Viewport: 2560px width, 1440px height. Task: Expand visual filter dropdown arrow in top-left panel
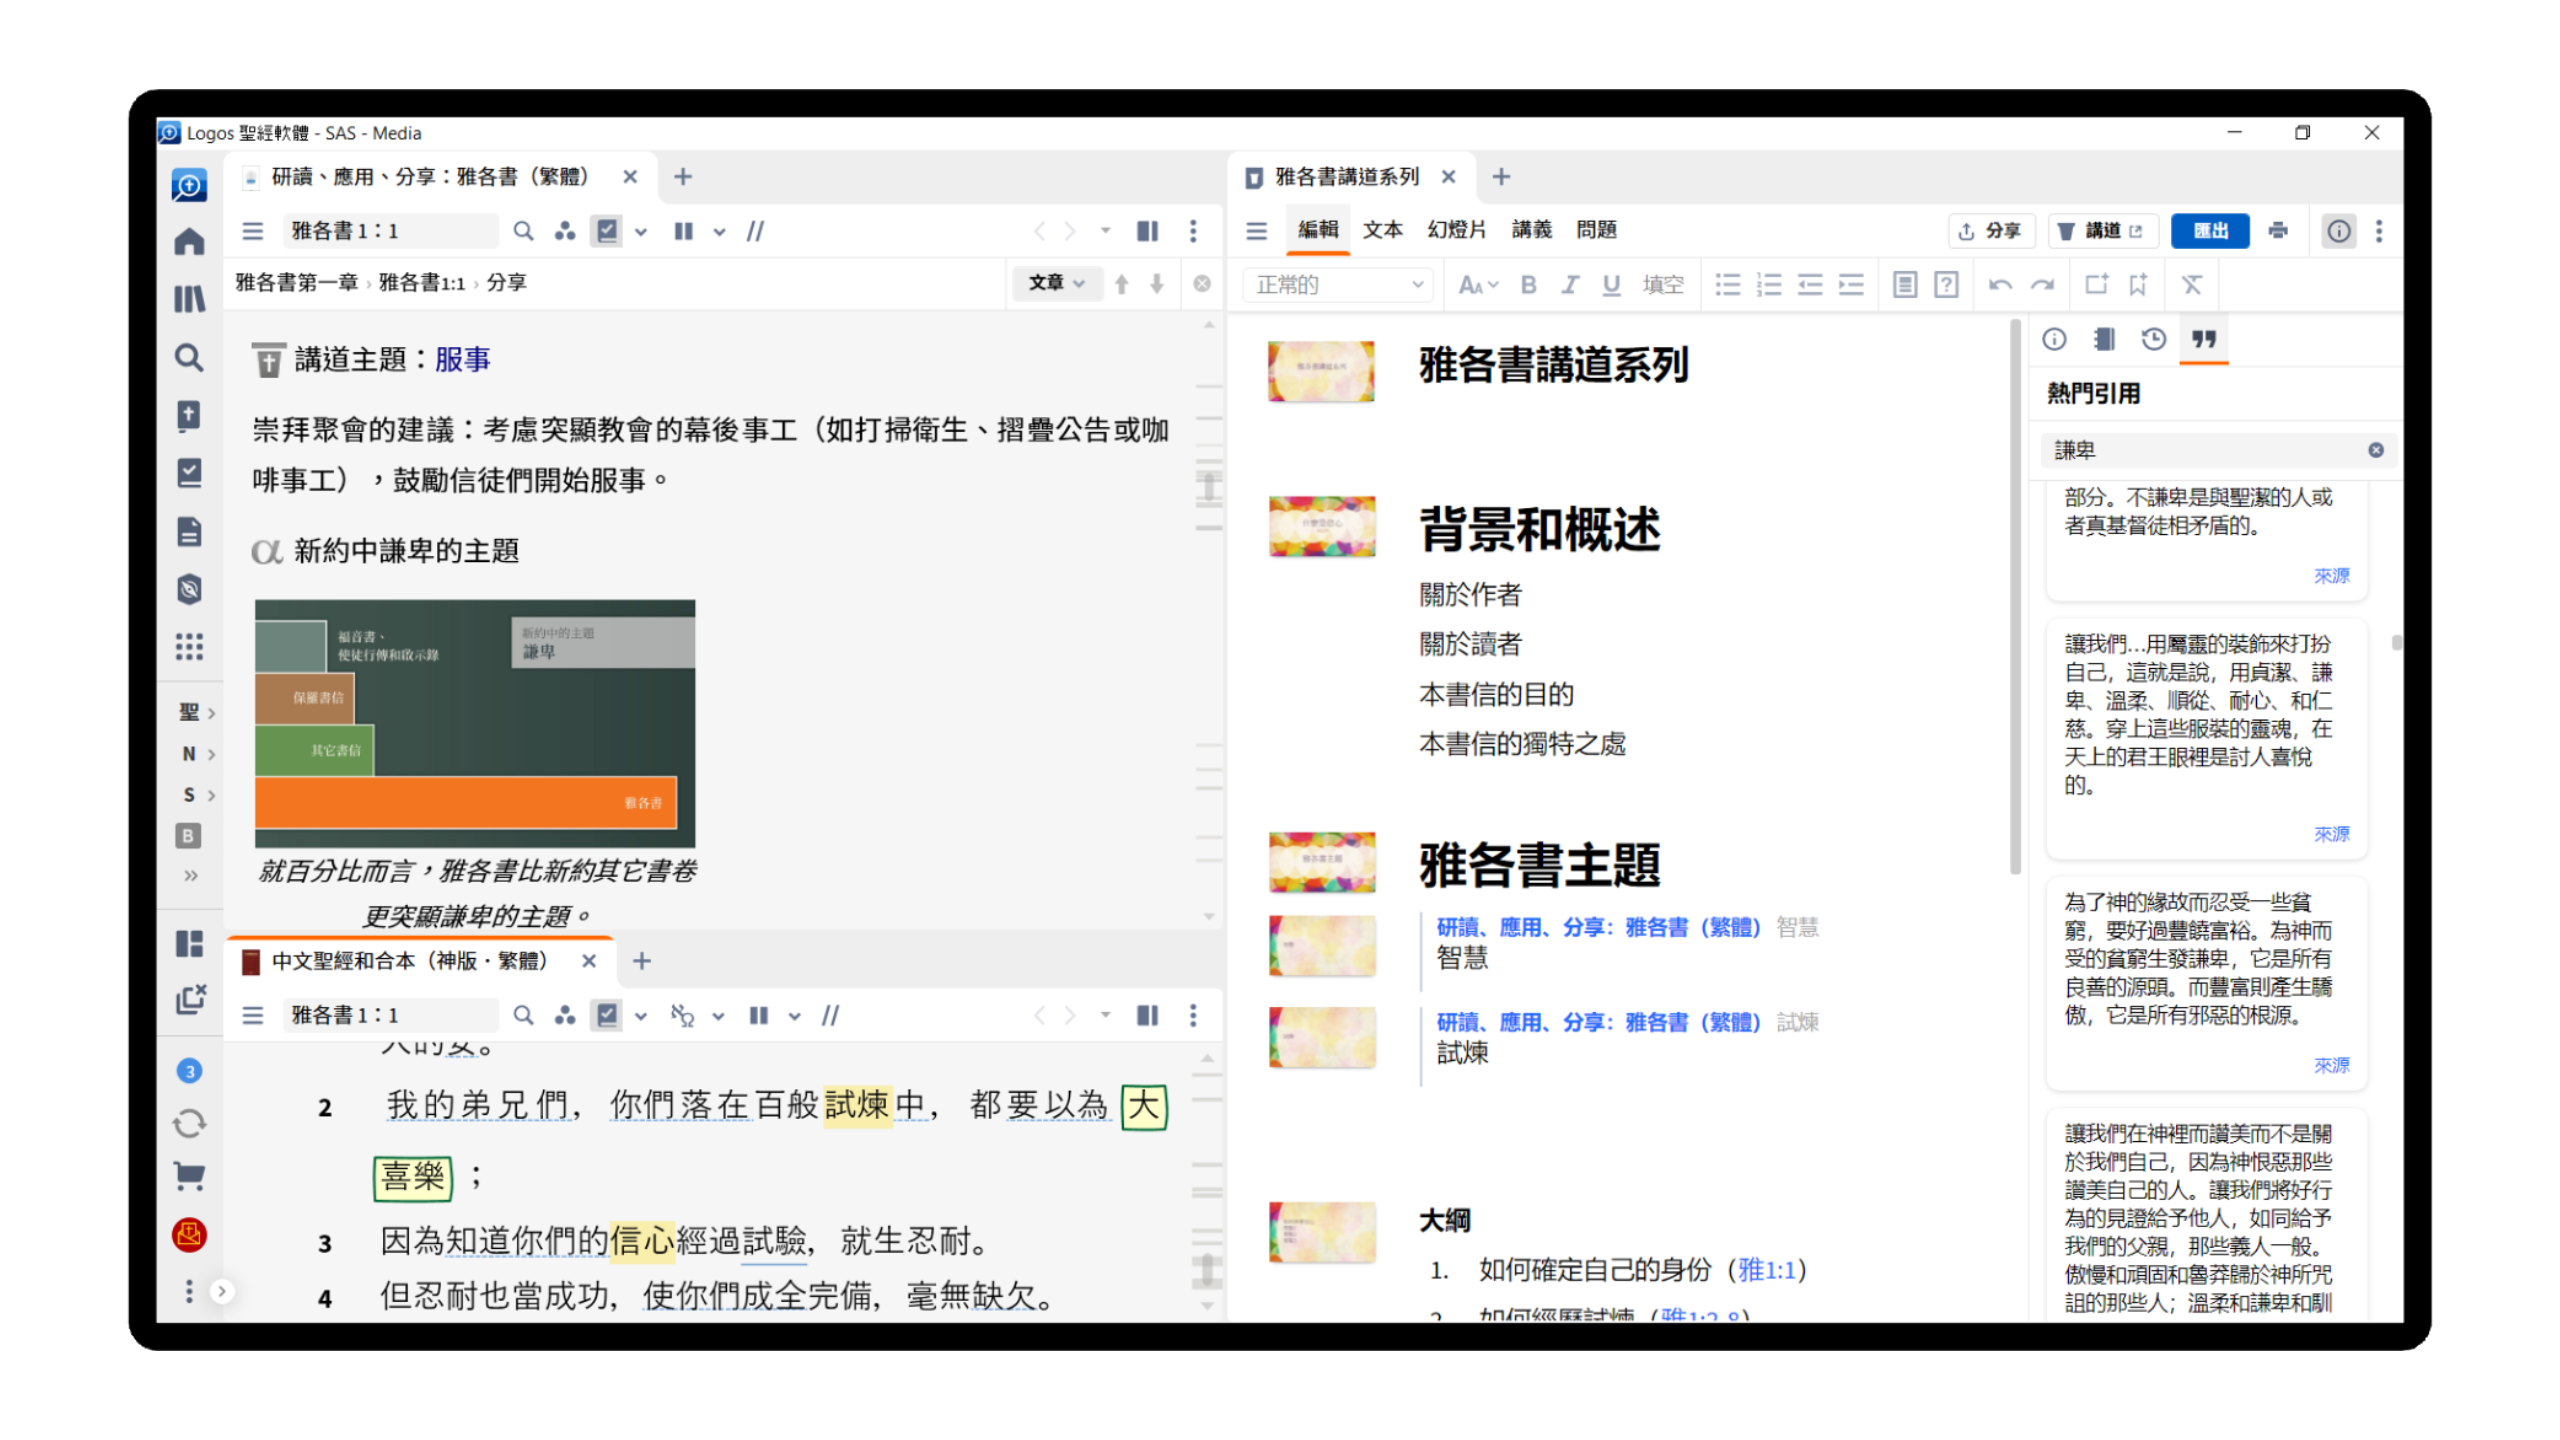pyautogui.click(x=641, y=232)
